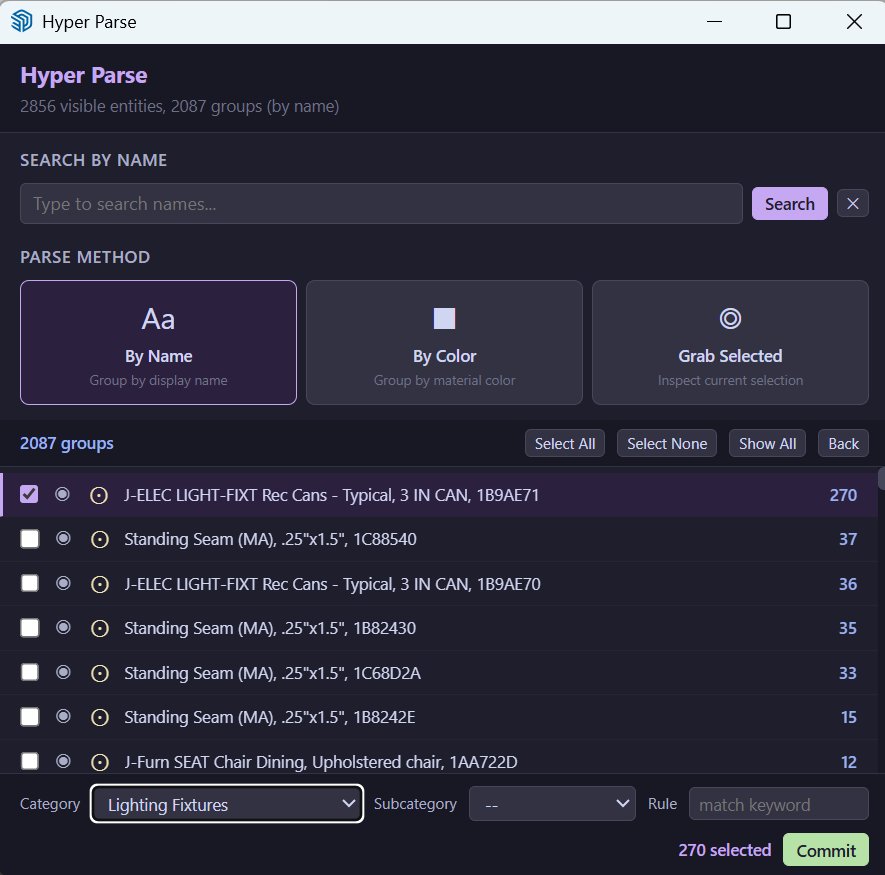Click the "Aa" icon on the By Name card

(157, 319)
